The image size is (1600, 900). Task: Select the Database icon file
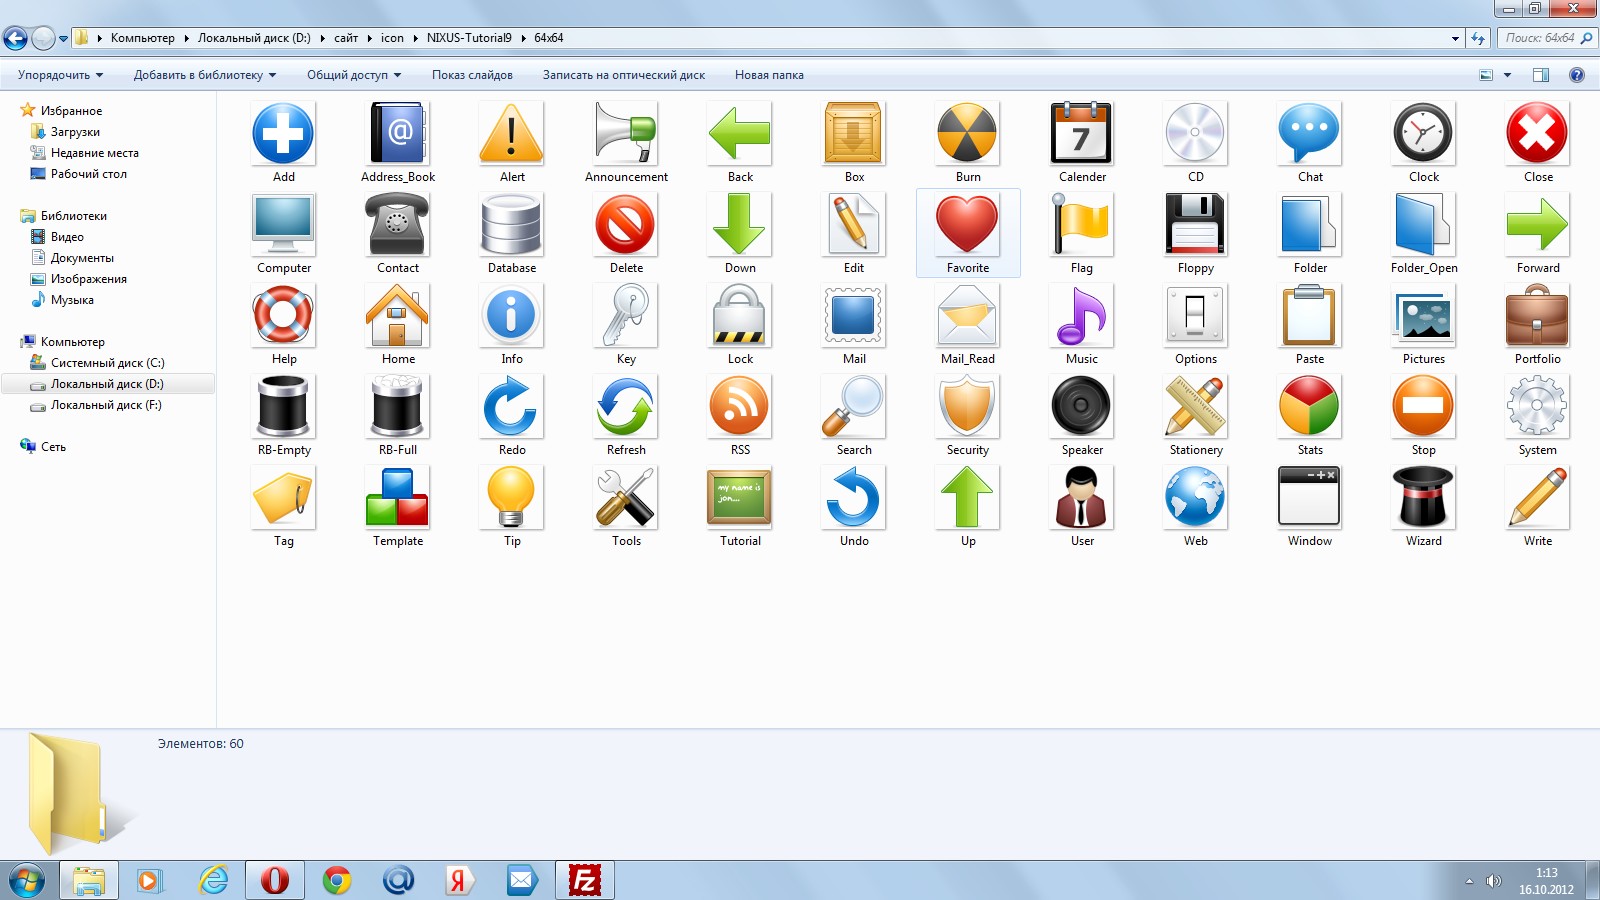[x=512, y=234]
